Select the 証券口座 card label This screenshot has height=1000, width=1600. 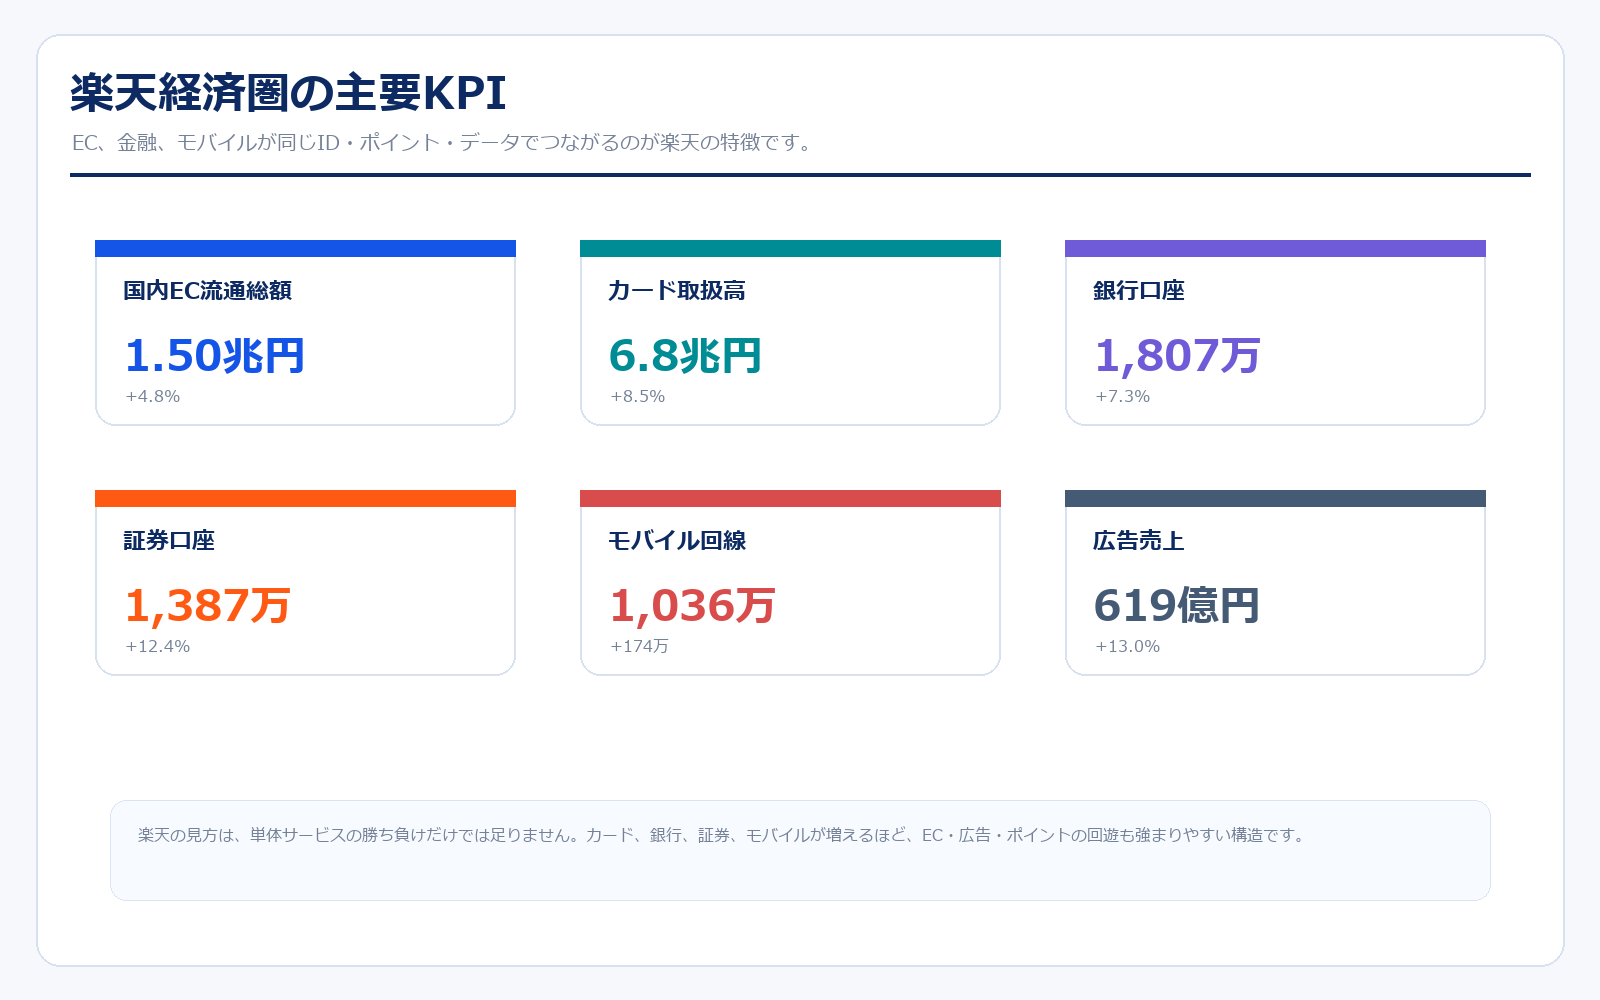(x=169, y=541)
